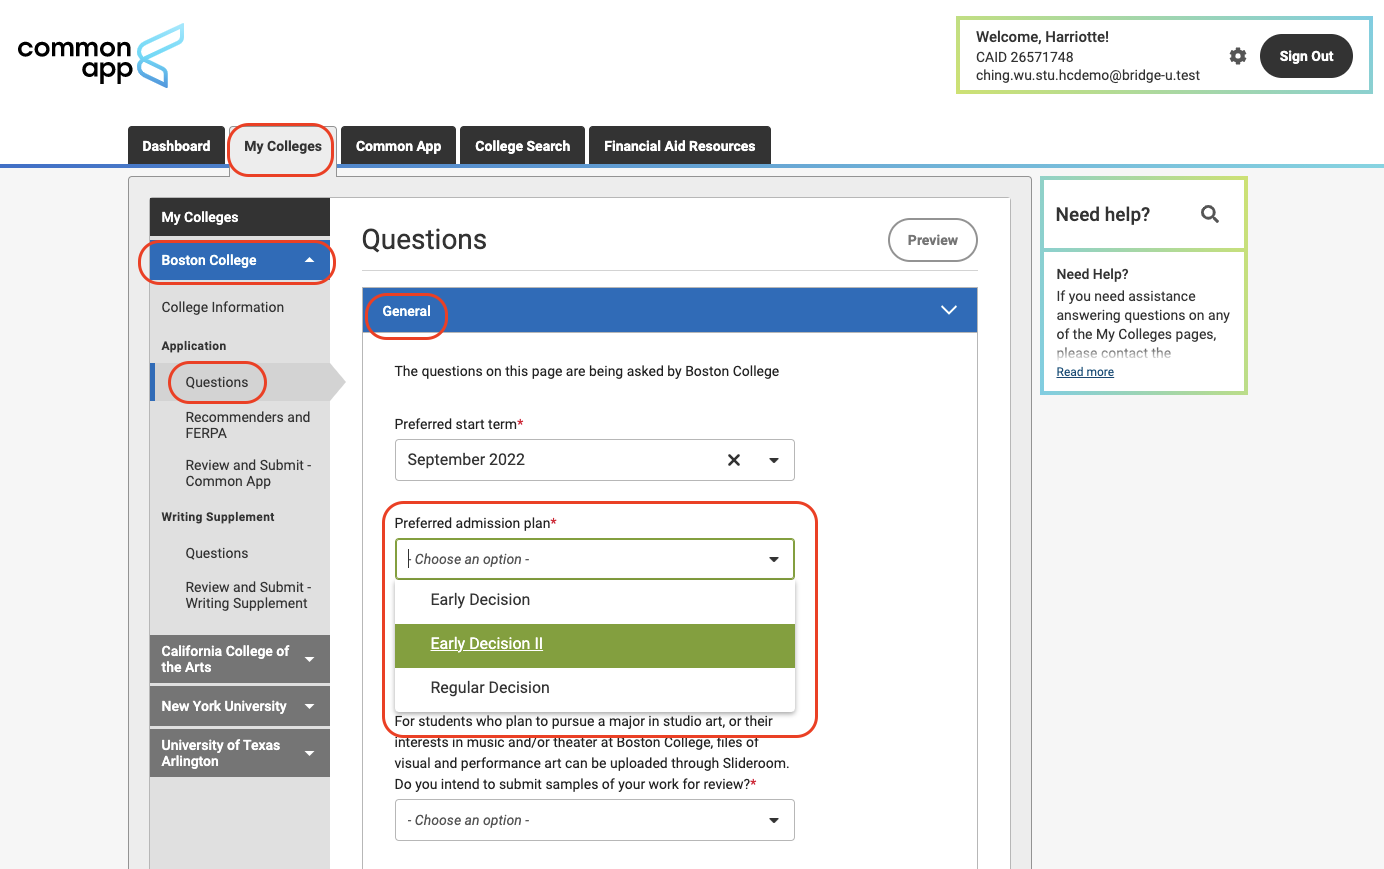1384x869 pixels.
Task: Click the Sign Out button
Action: click(1306, 56)
